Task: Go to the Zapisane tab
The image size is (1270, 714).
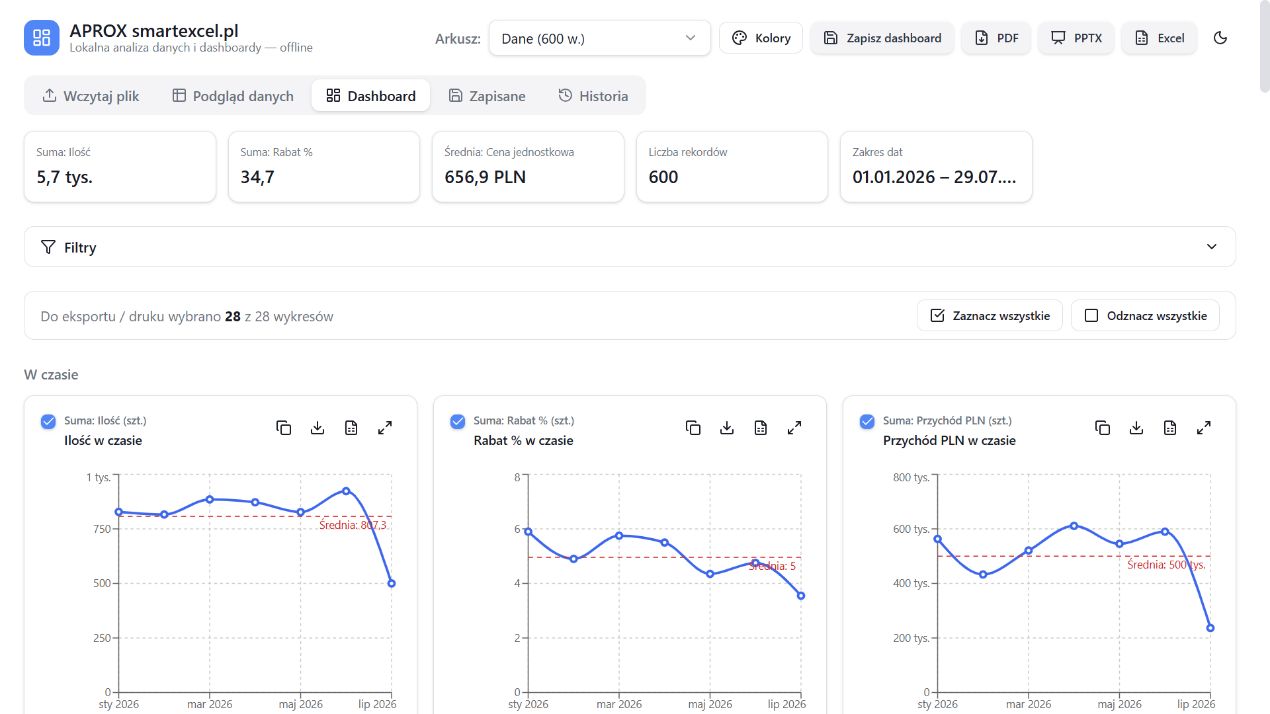Action: [x=487, y=96]
